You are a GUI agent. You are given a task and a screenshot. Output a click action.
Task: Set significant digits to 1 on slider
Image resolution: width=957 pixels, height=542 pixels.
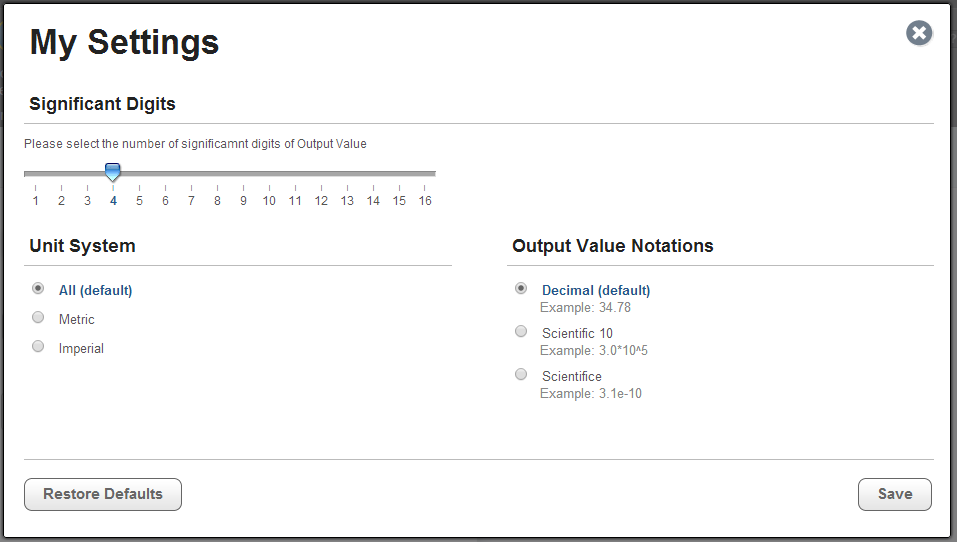(35, 174)
